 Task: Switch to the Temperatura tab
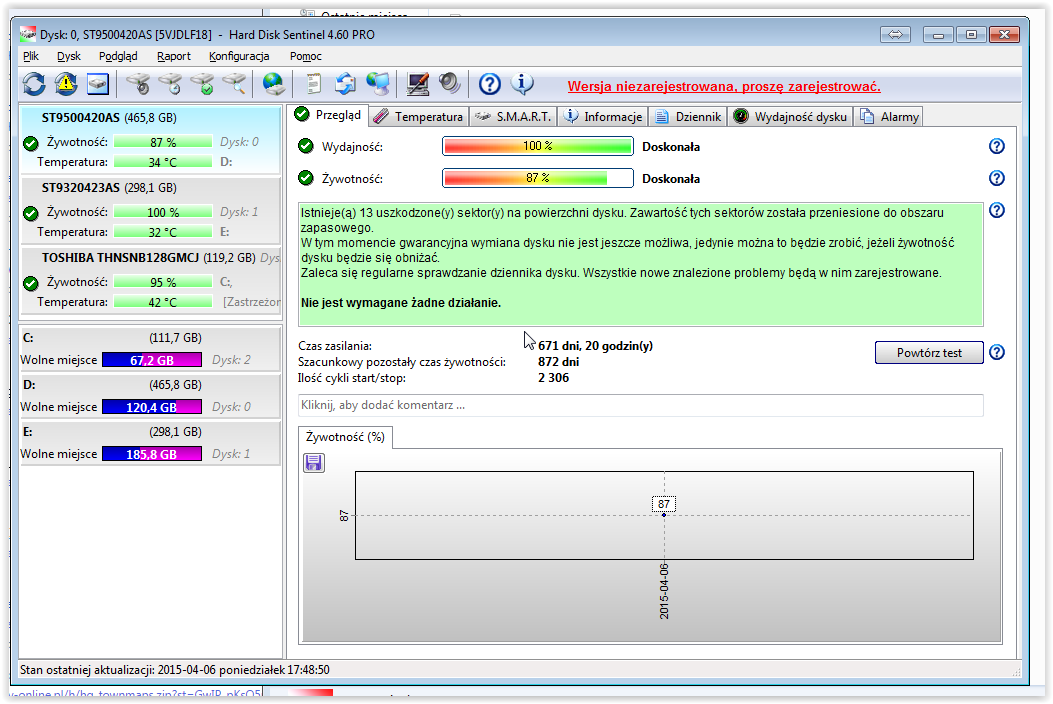tap(418, 117)
